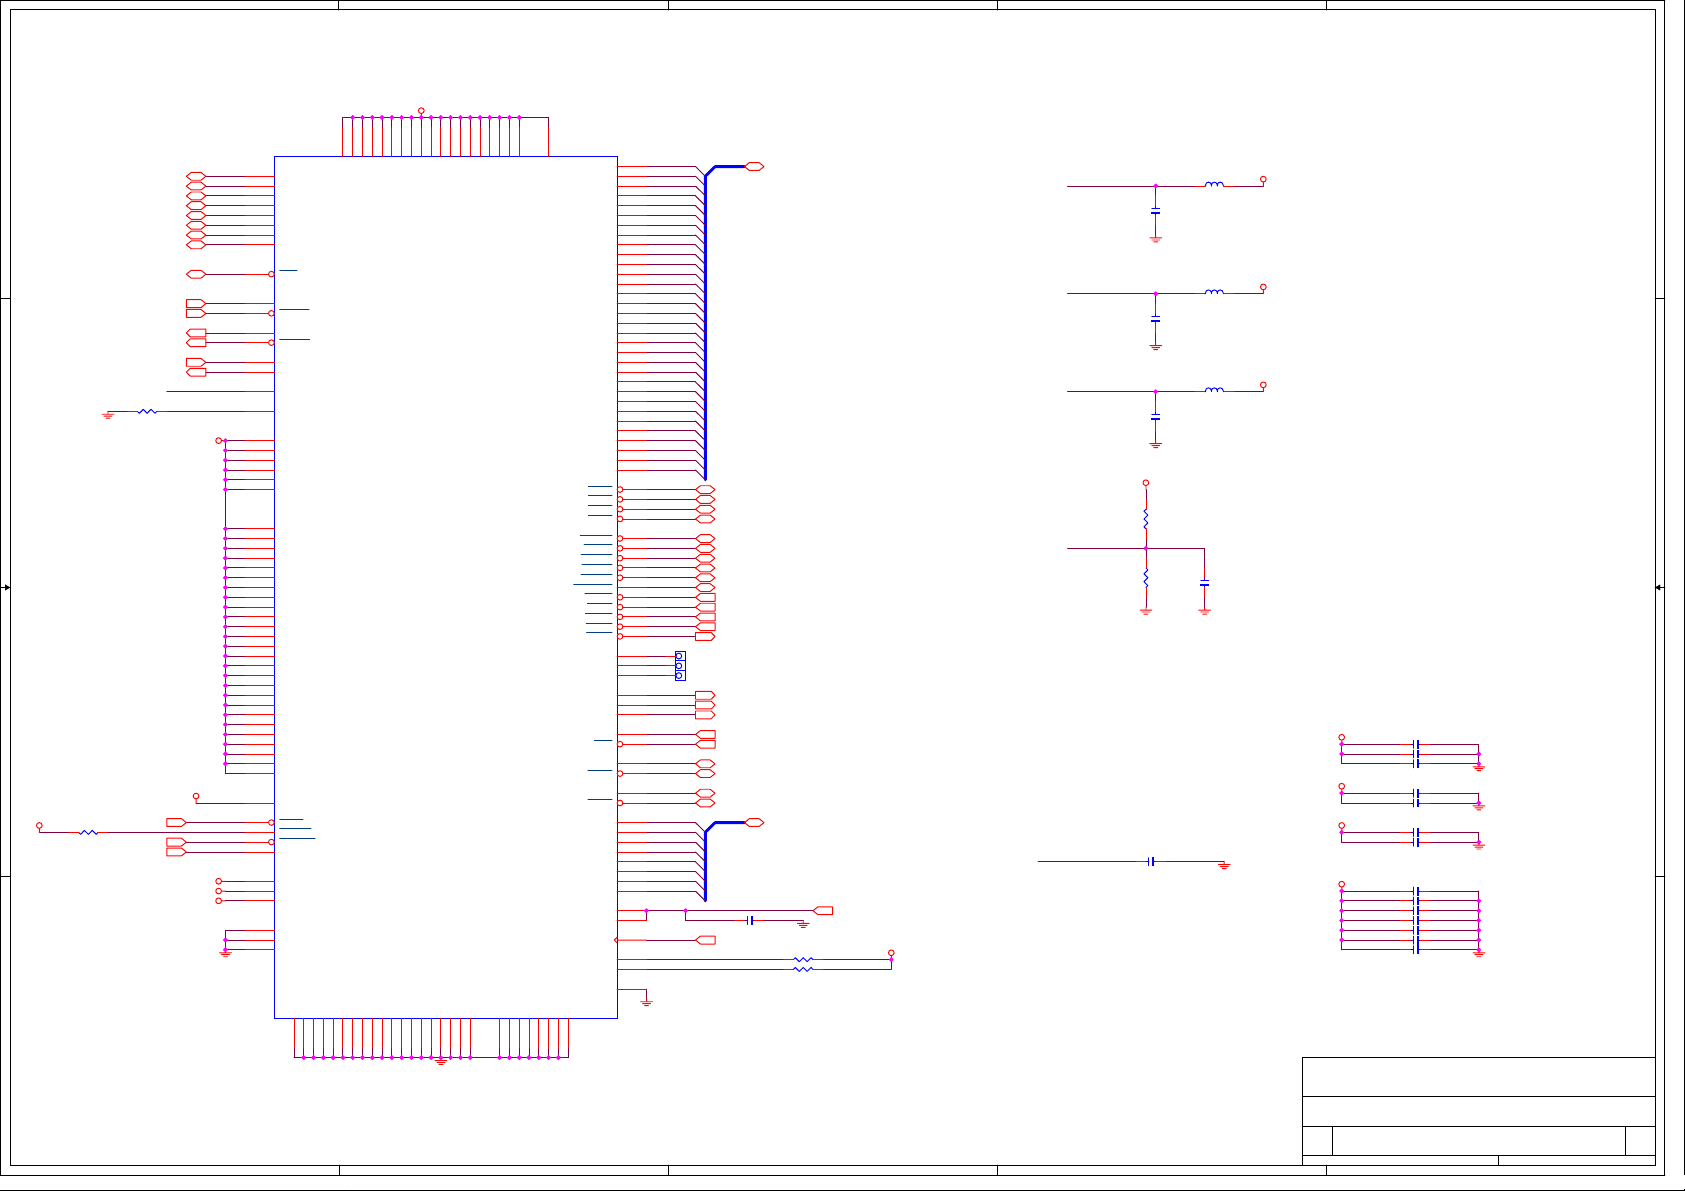This screenshot has height=1191, width=1685.
Task: Select the large blue IC body rectangle
Action: [x=446, y=587]
